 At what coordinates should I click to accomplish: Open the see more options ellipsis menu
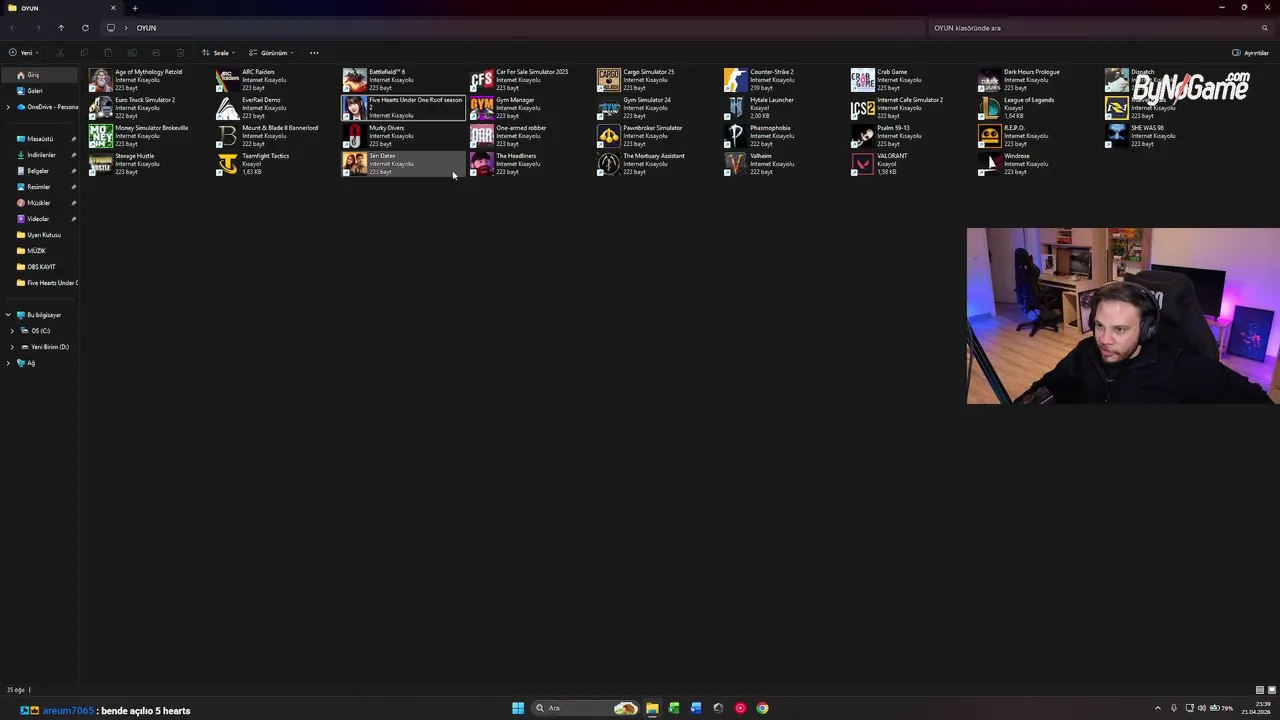point(314,53)
